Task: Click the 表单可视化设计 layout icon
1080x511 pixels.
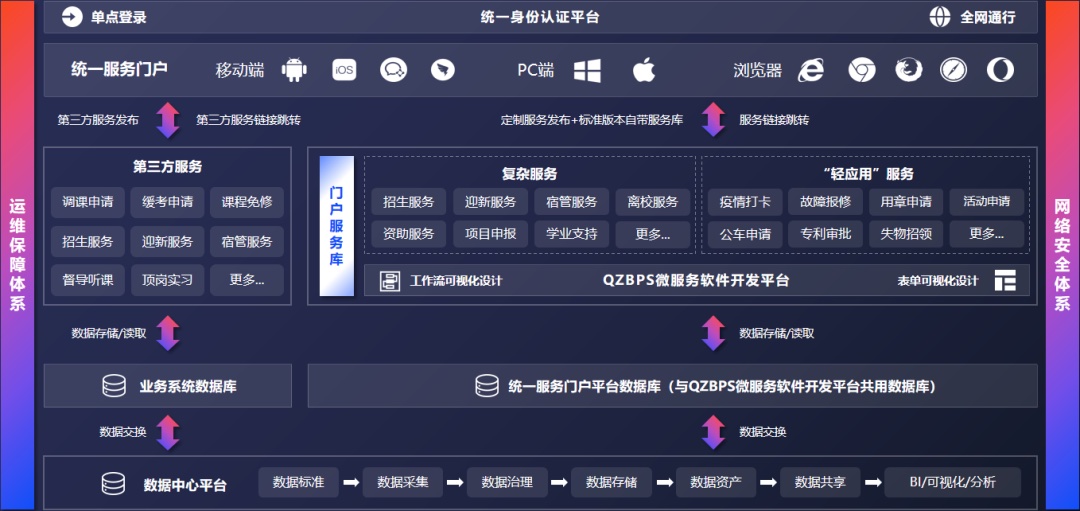Action: (1004, 281)
